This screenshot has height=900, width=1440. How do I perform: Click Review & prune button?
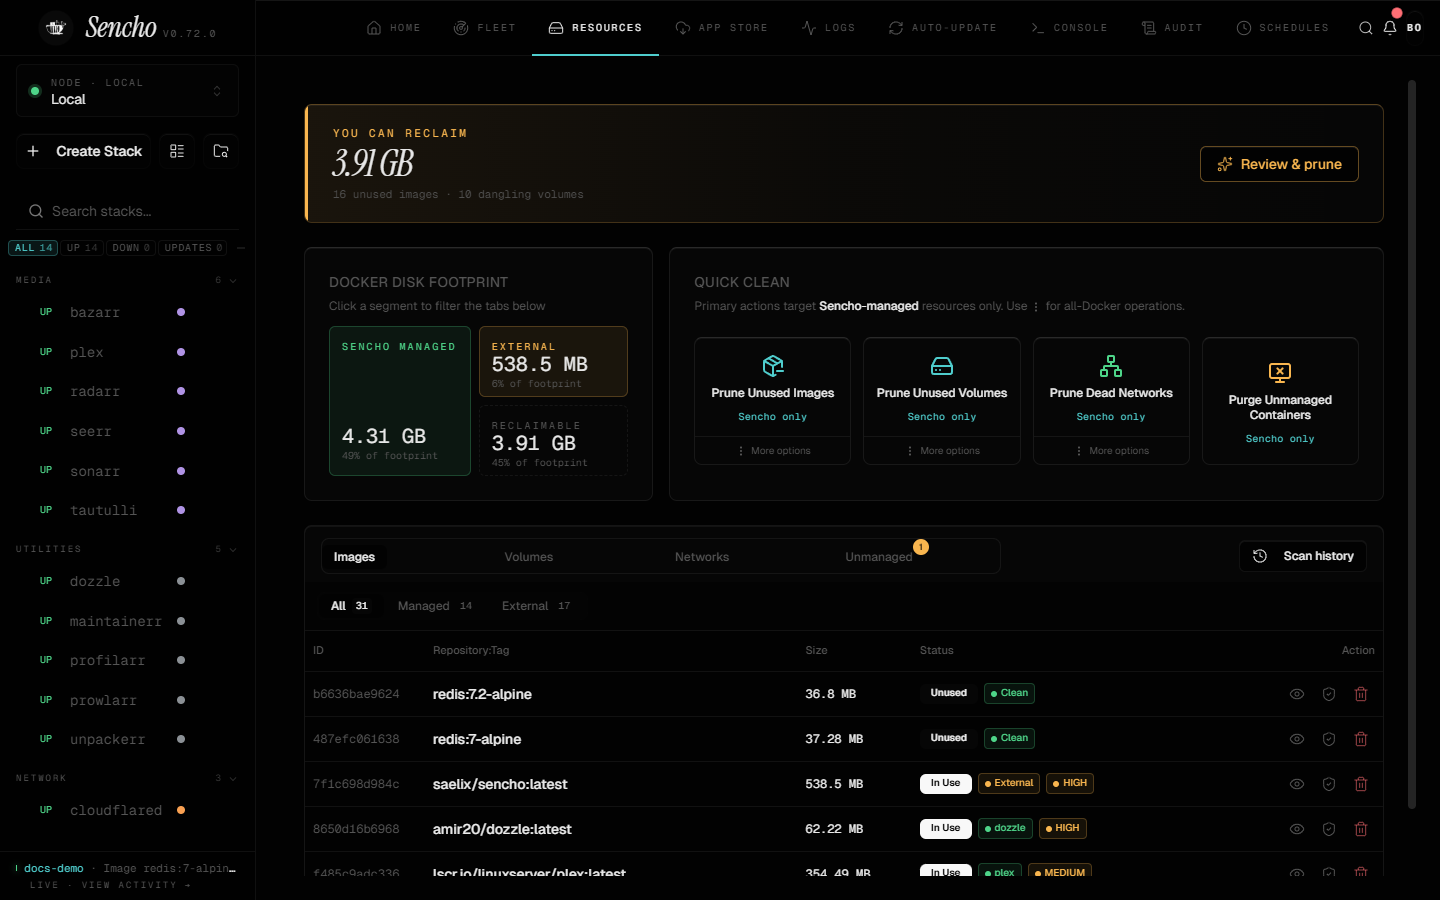tap(1279, 164)
